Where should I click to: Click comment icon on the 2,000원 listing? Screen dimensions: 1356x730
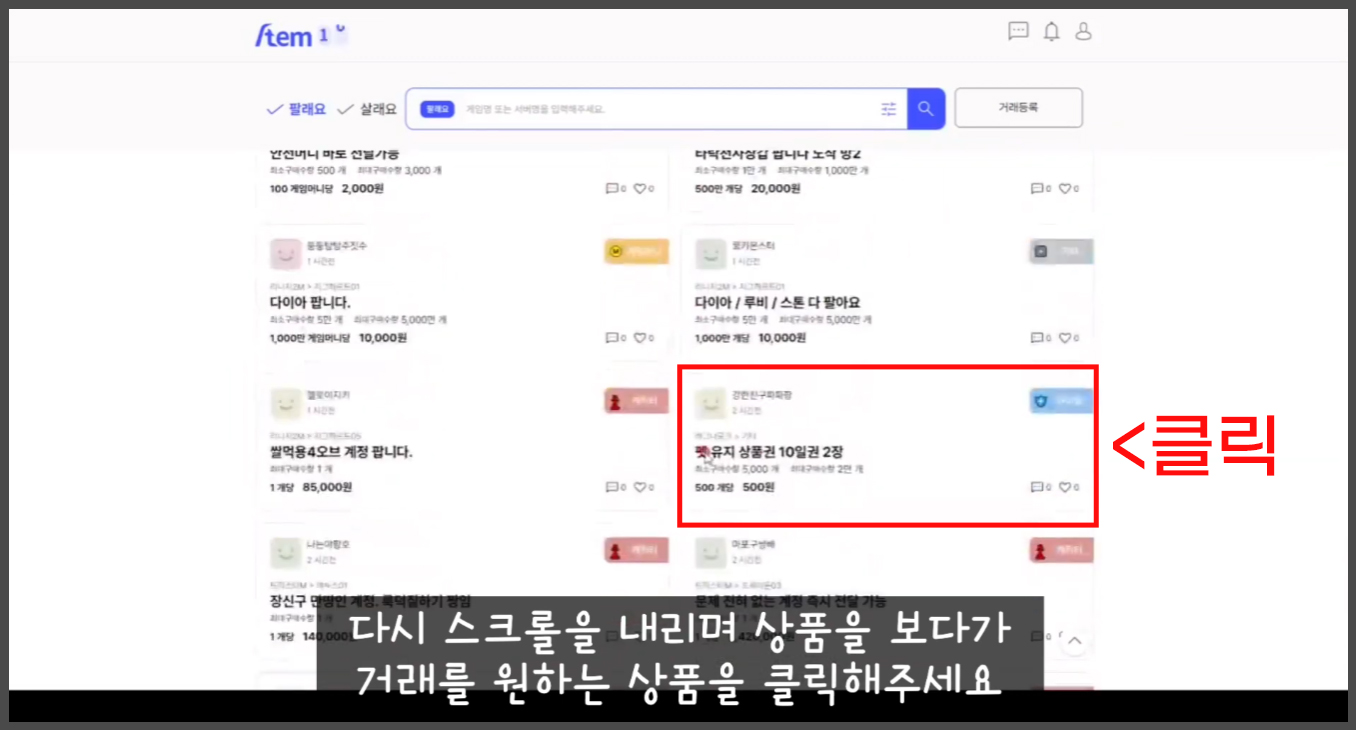click(x=612, y=188)
